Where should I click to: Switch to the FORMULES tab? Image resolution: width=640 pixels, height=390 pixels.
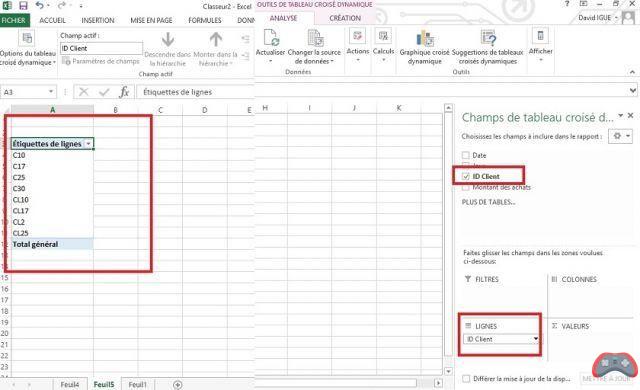pyautogui.click(x=204, y=20)
